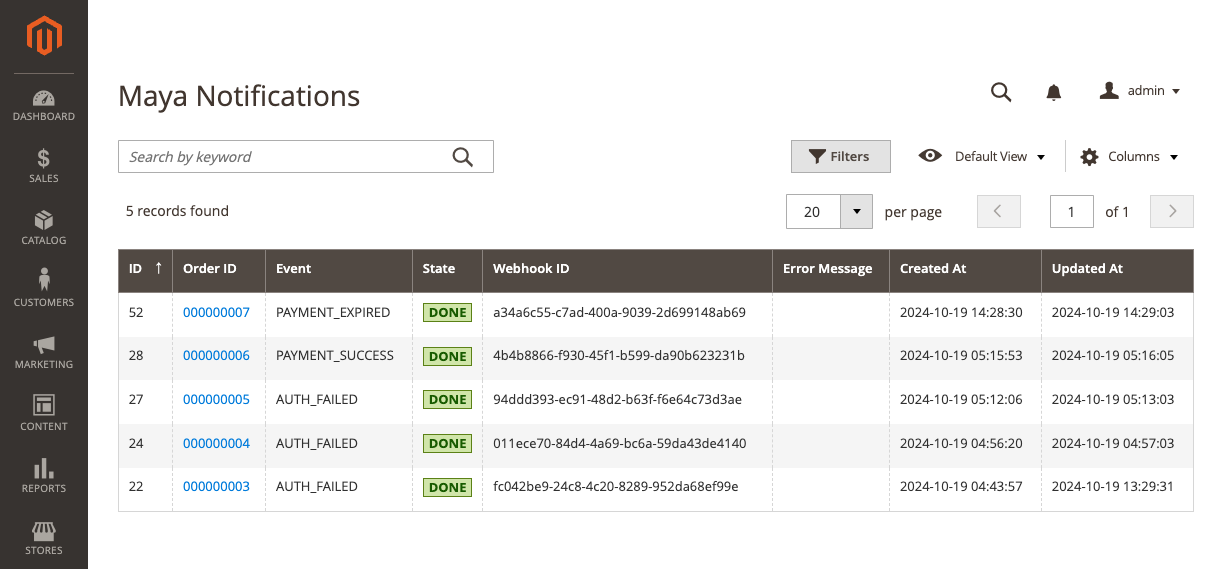Image resolution: width=1214 pixels, height=569 pixels.
Task: Open order 000000004 link
Action: tap(216, 444)
